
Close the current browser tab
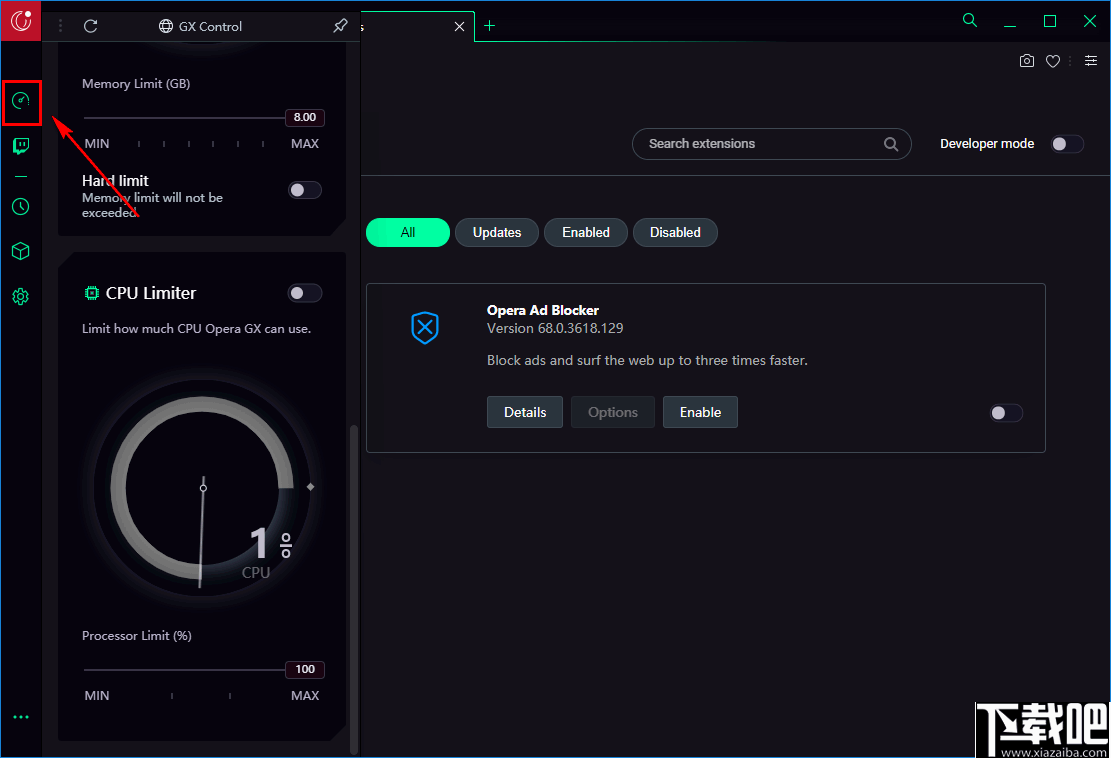pos(459,26)
